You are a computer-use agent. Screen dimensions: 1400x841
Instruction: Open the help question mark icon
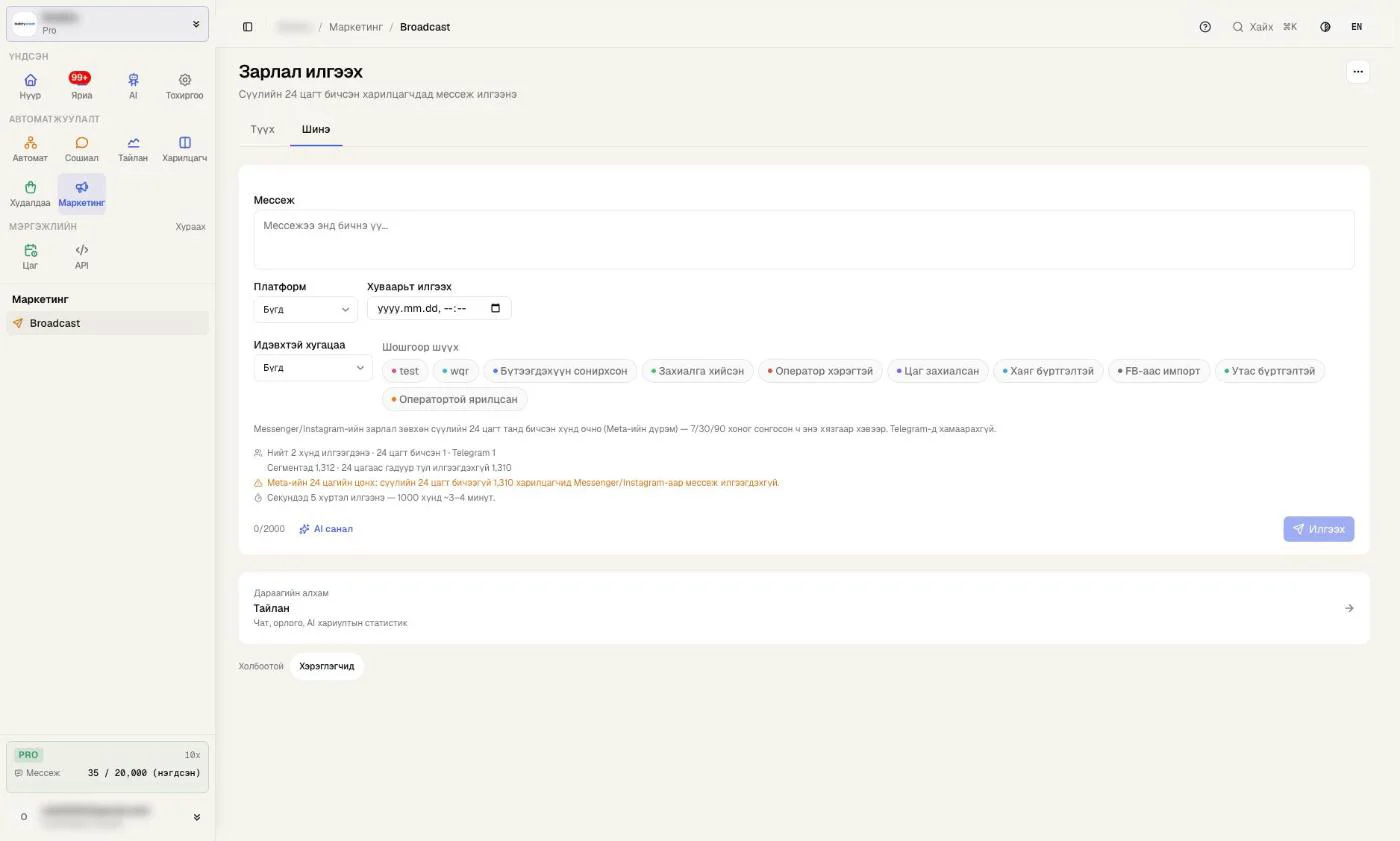1205,27
